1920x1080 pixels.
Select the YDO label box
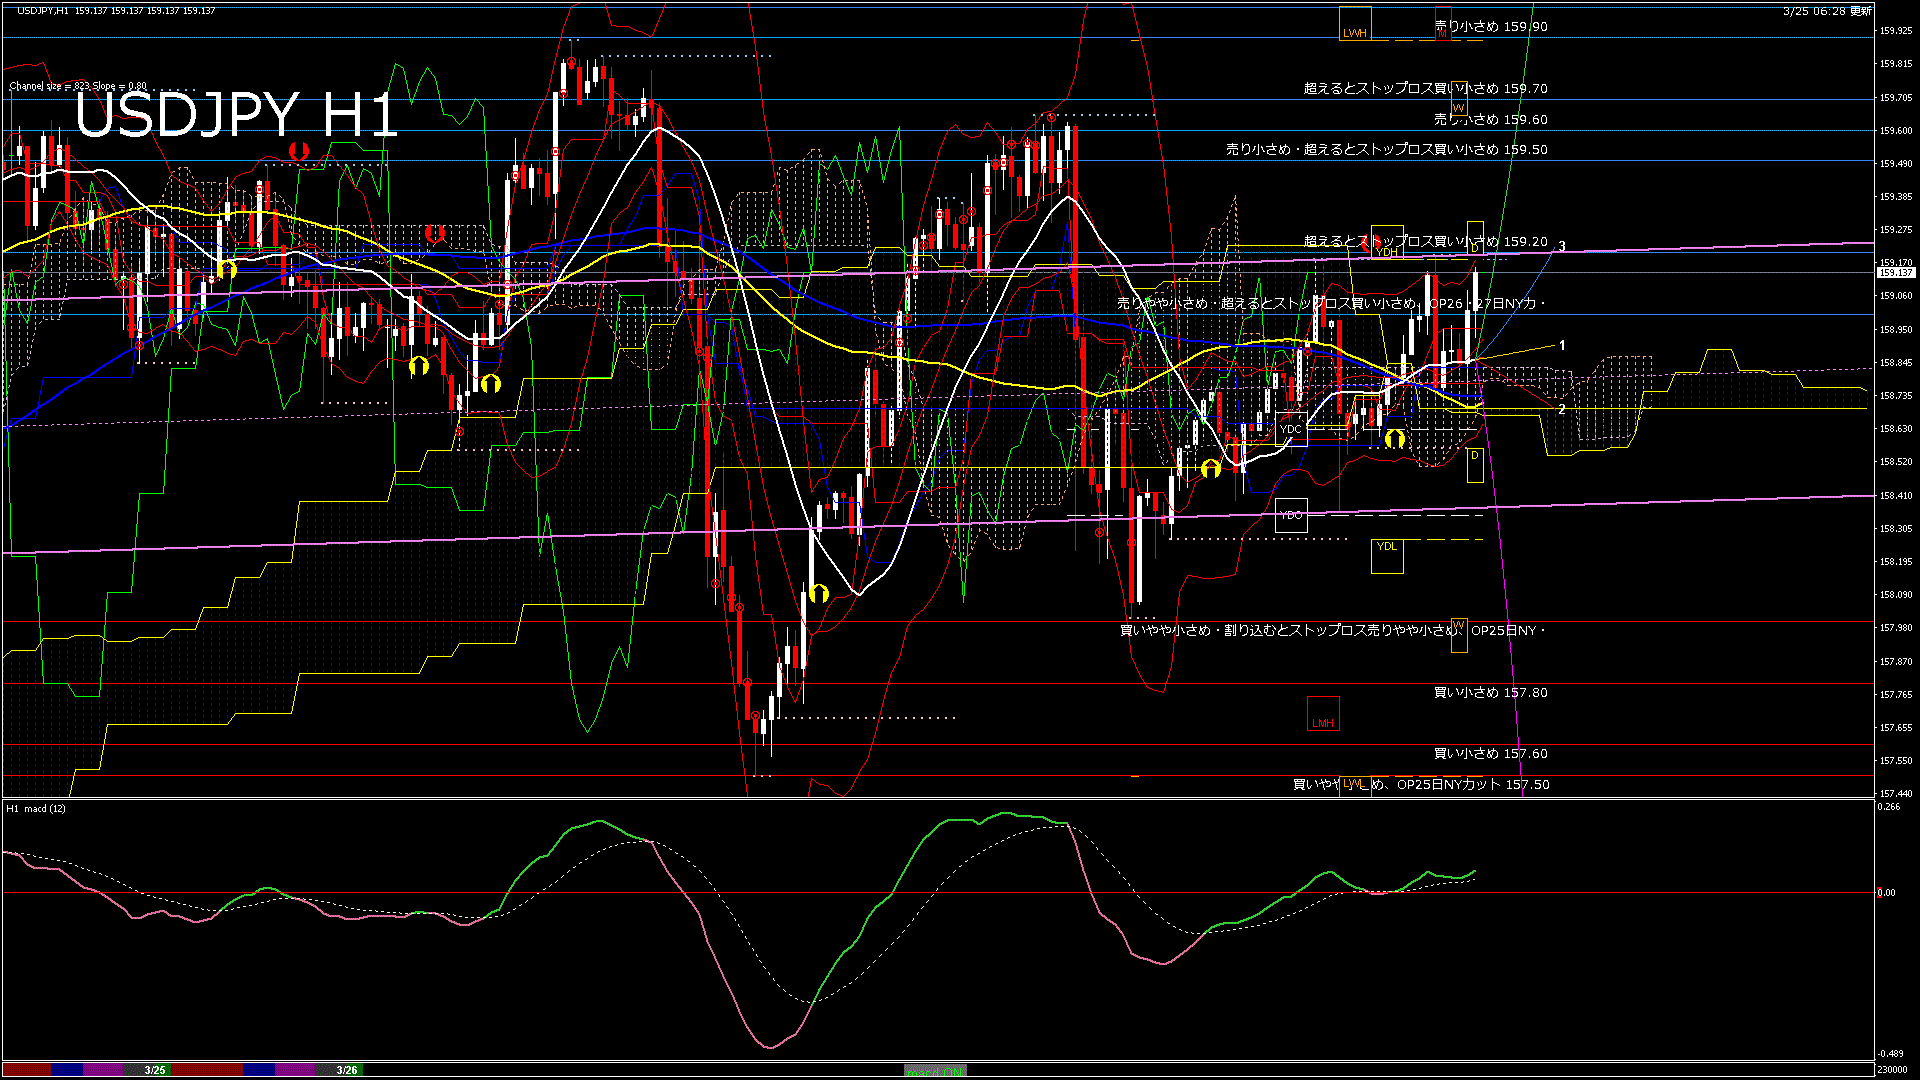coord(1292,516)
